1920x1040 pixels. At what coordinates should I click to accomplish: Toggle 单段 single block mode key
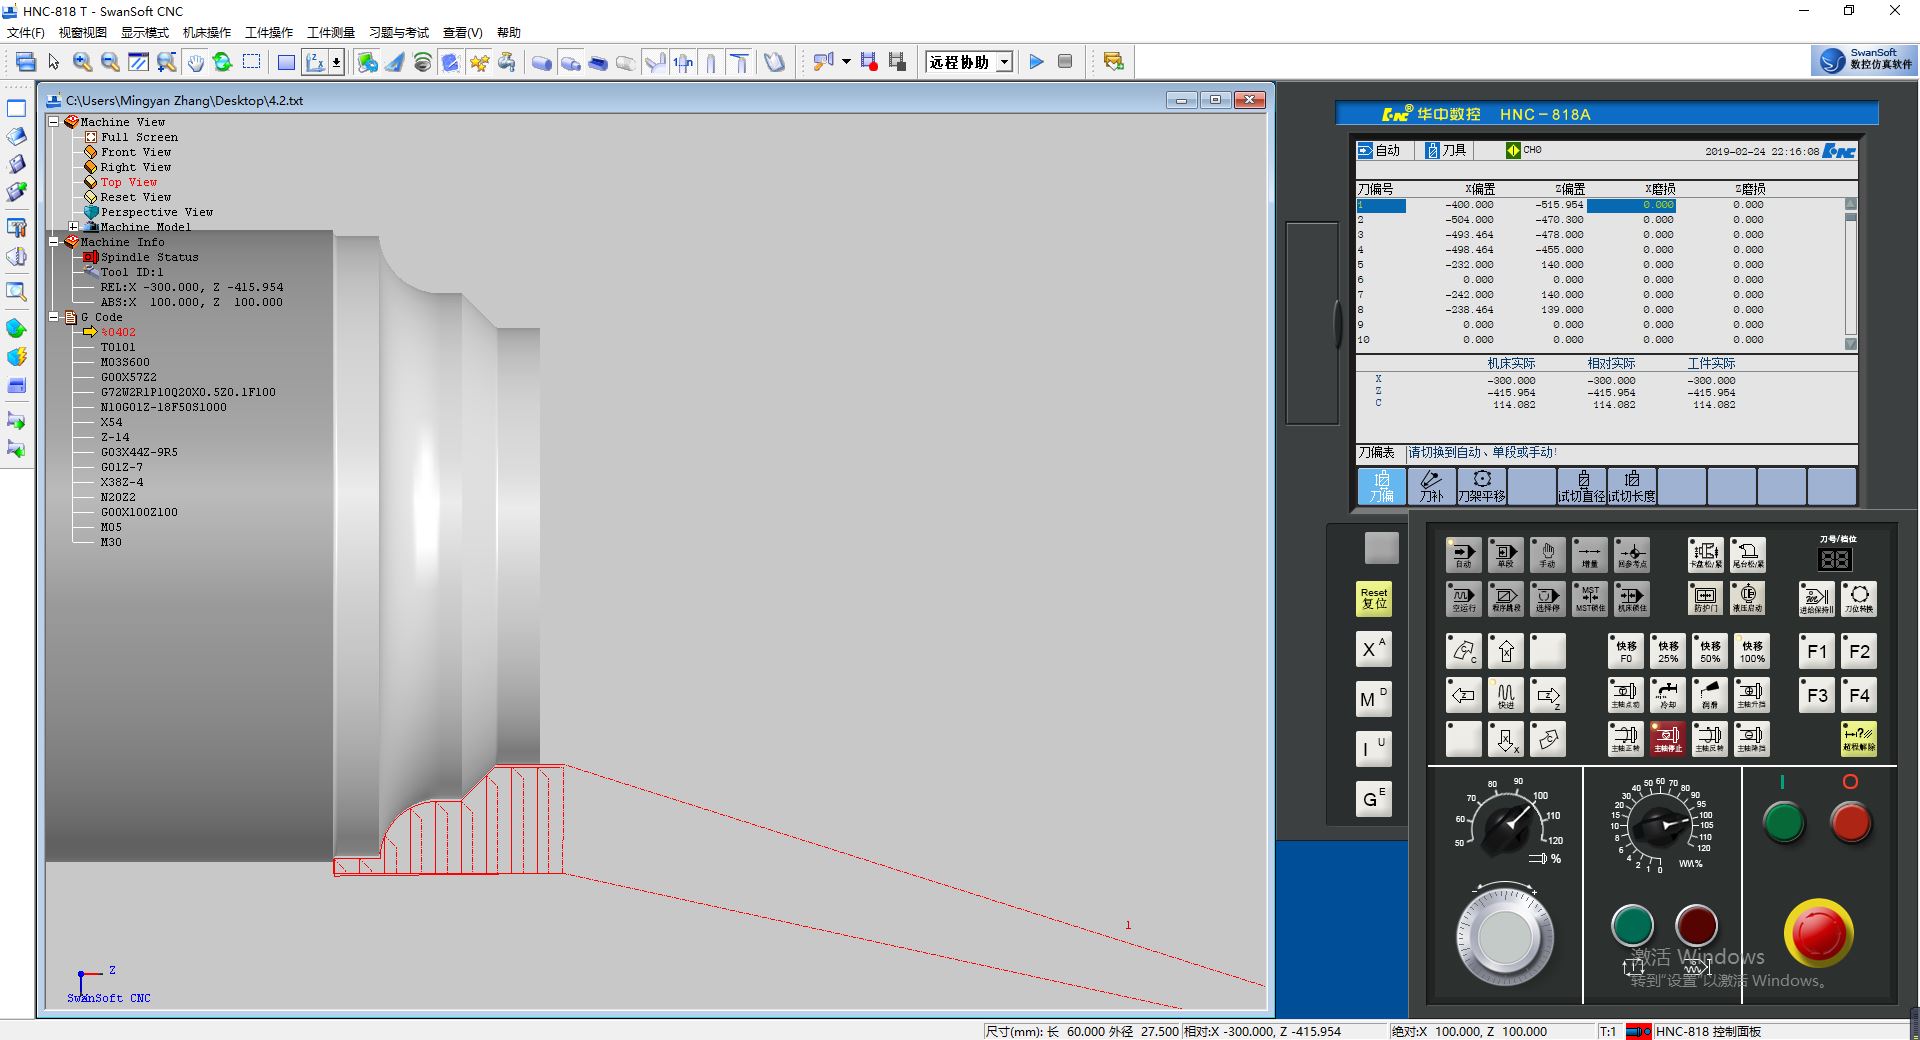point(1505,555)
